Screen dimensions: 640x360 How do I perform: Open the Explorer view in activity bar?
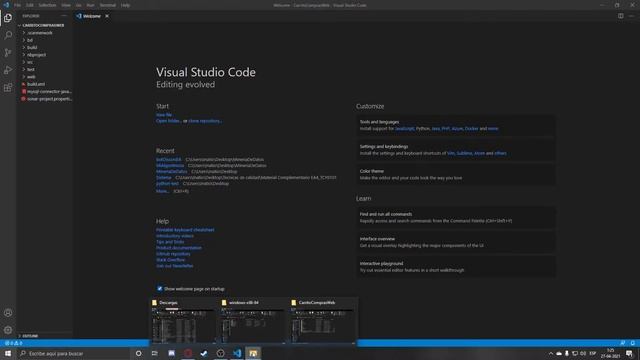(8, 18)
